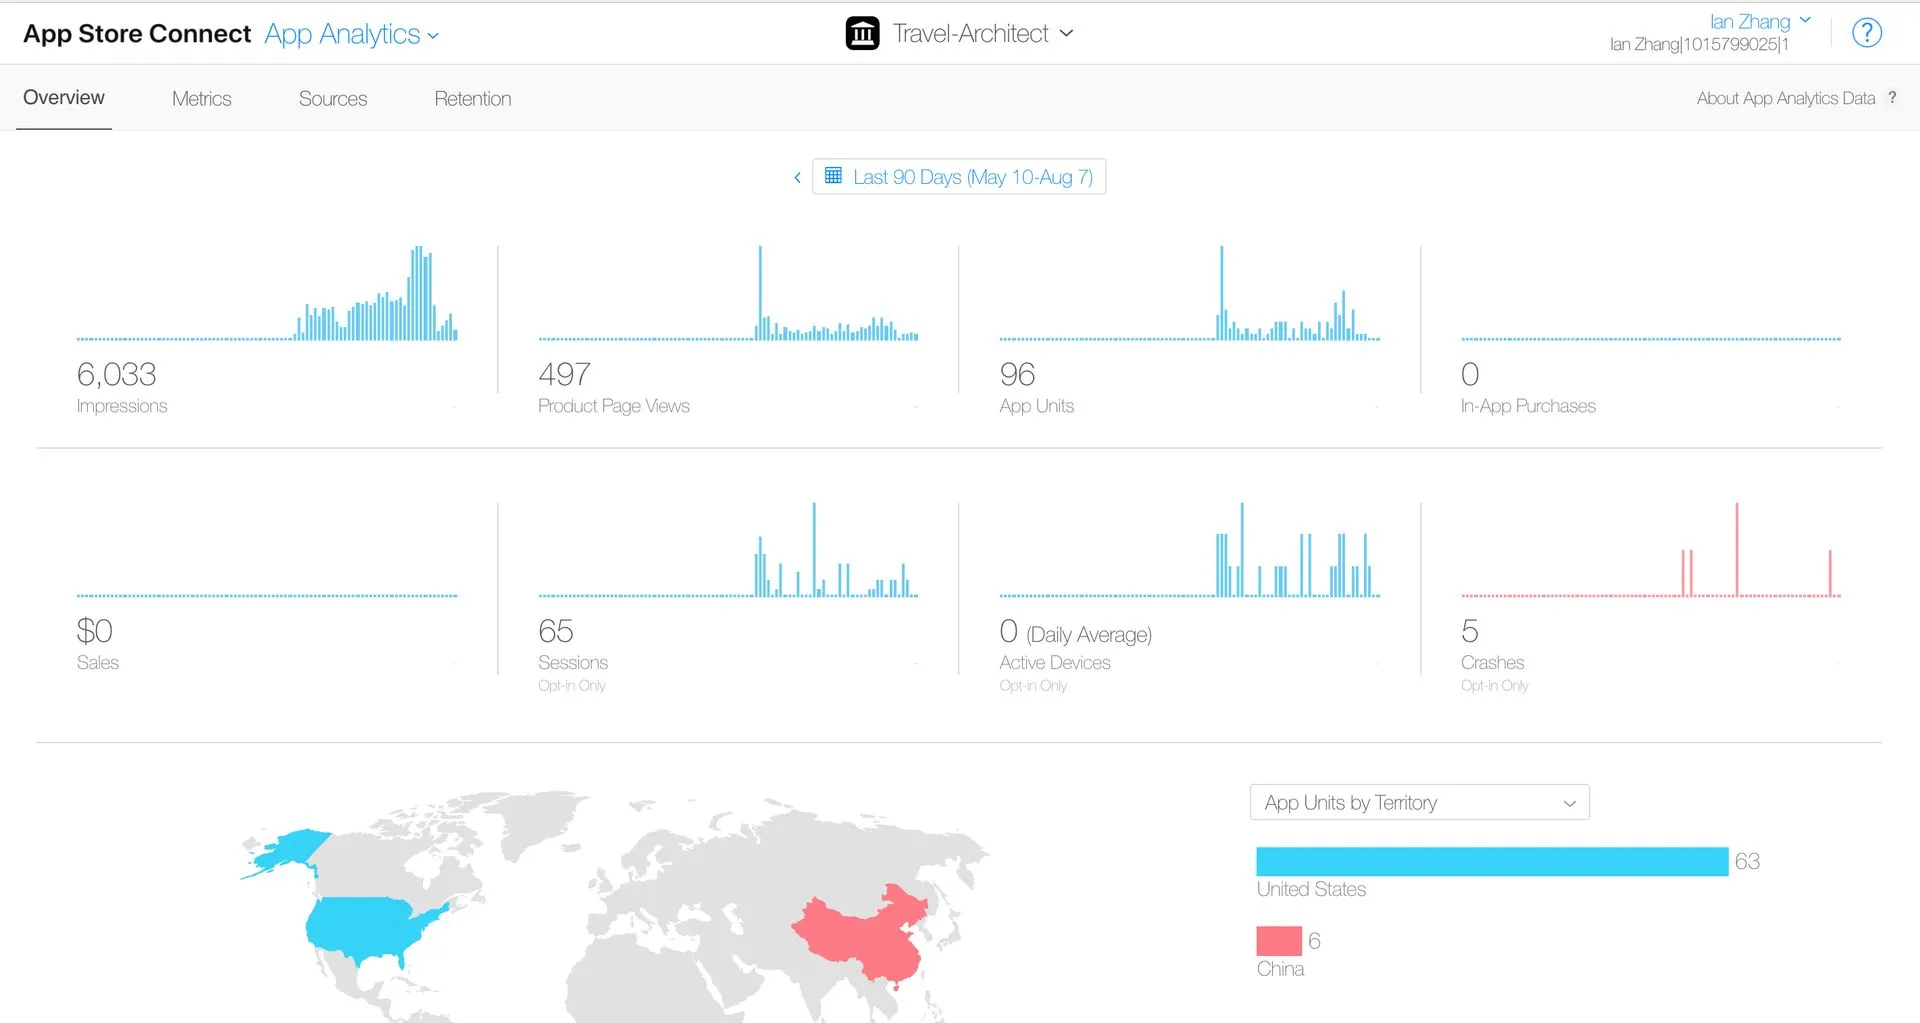Click the 6,033 impressions value
This screenshot has height=1023, width=1920.
[x=116, y=374]
